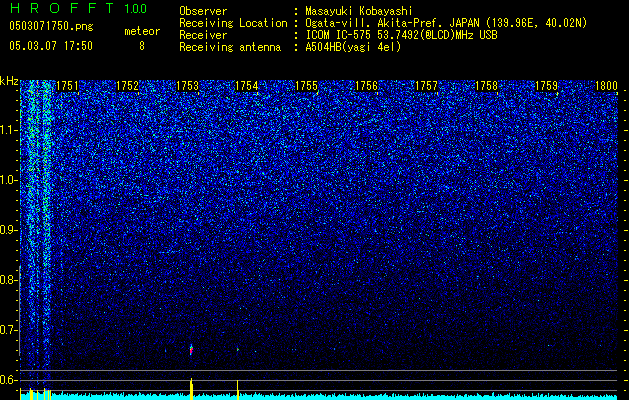Click the 1.1 kHz axis label
629x400 pixels.
[9, 130]
